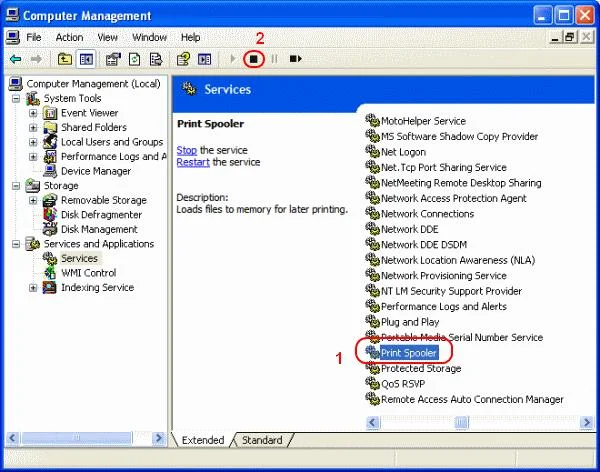Screen dimensions: 600x472
Task: Click the inner MDI minimize button
Action: coord(555,37)
